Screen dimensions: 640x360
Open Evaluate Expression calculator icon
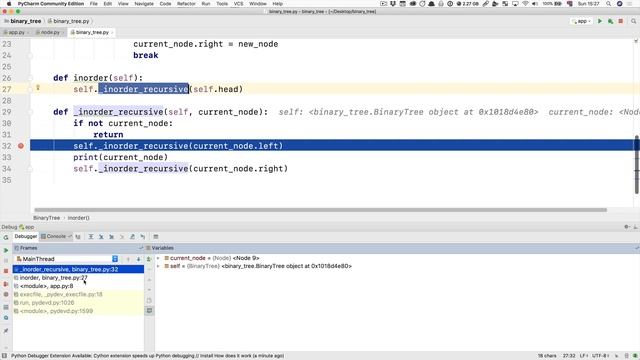(156, 237)
